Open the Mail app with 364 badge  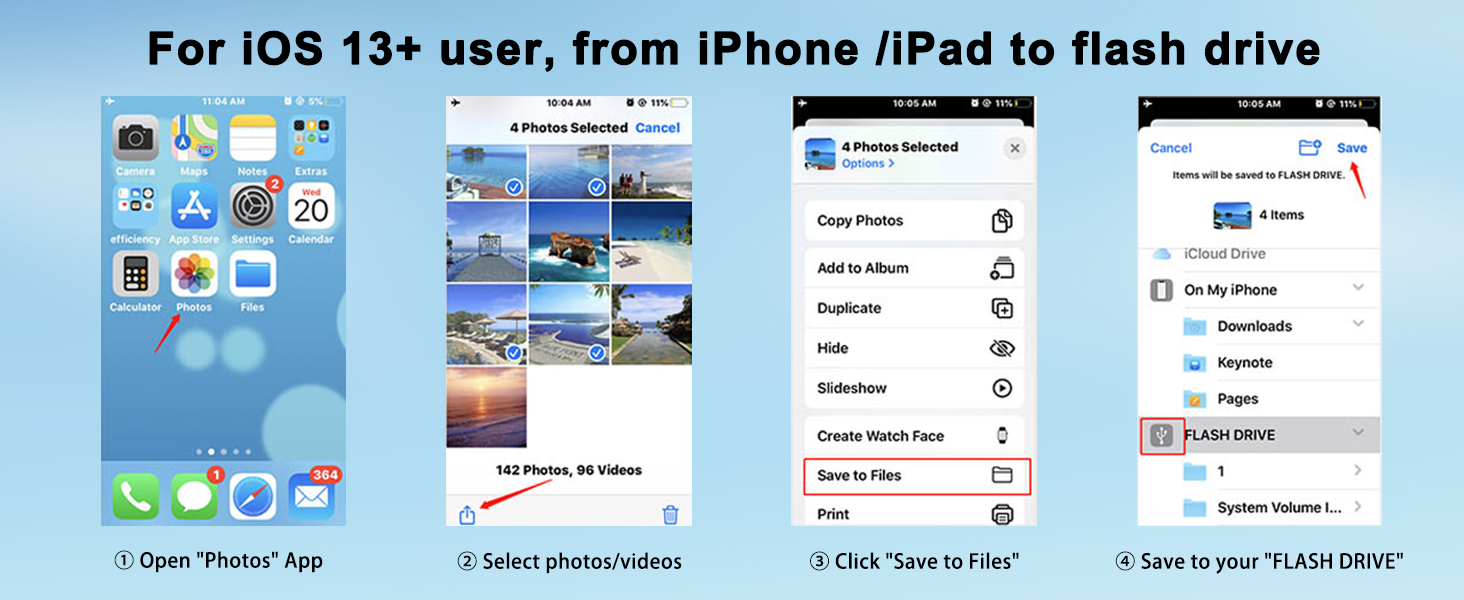point(312,496)
